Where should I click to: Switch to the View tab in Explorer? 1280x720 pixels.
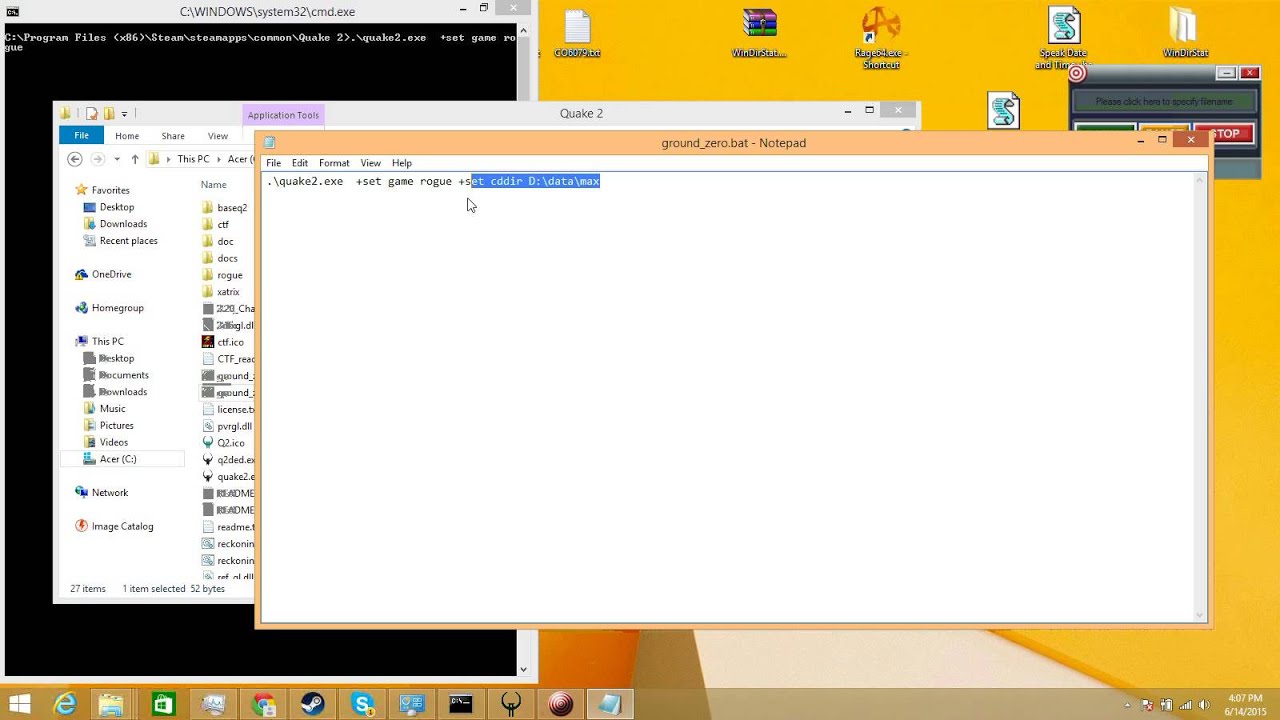point(217,136)
